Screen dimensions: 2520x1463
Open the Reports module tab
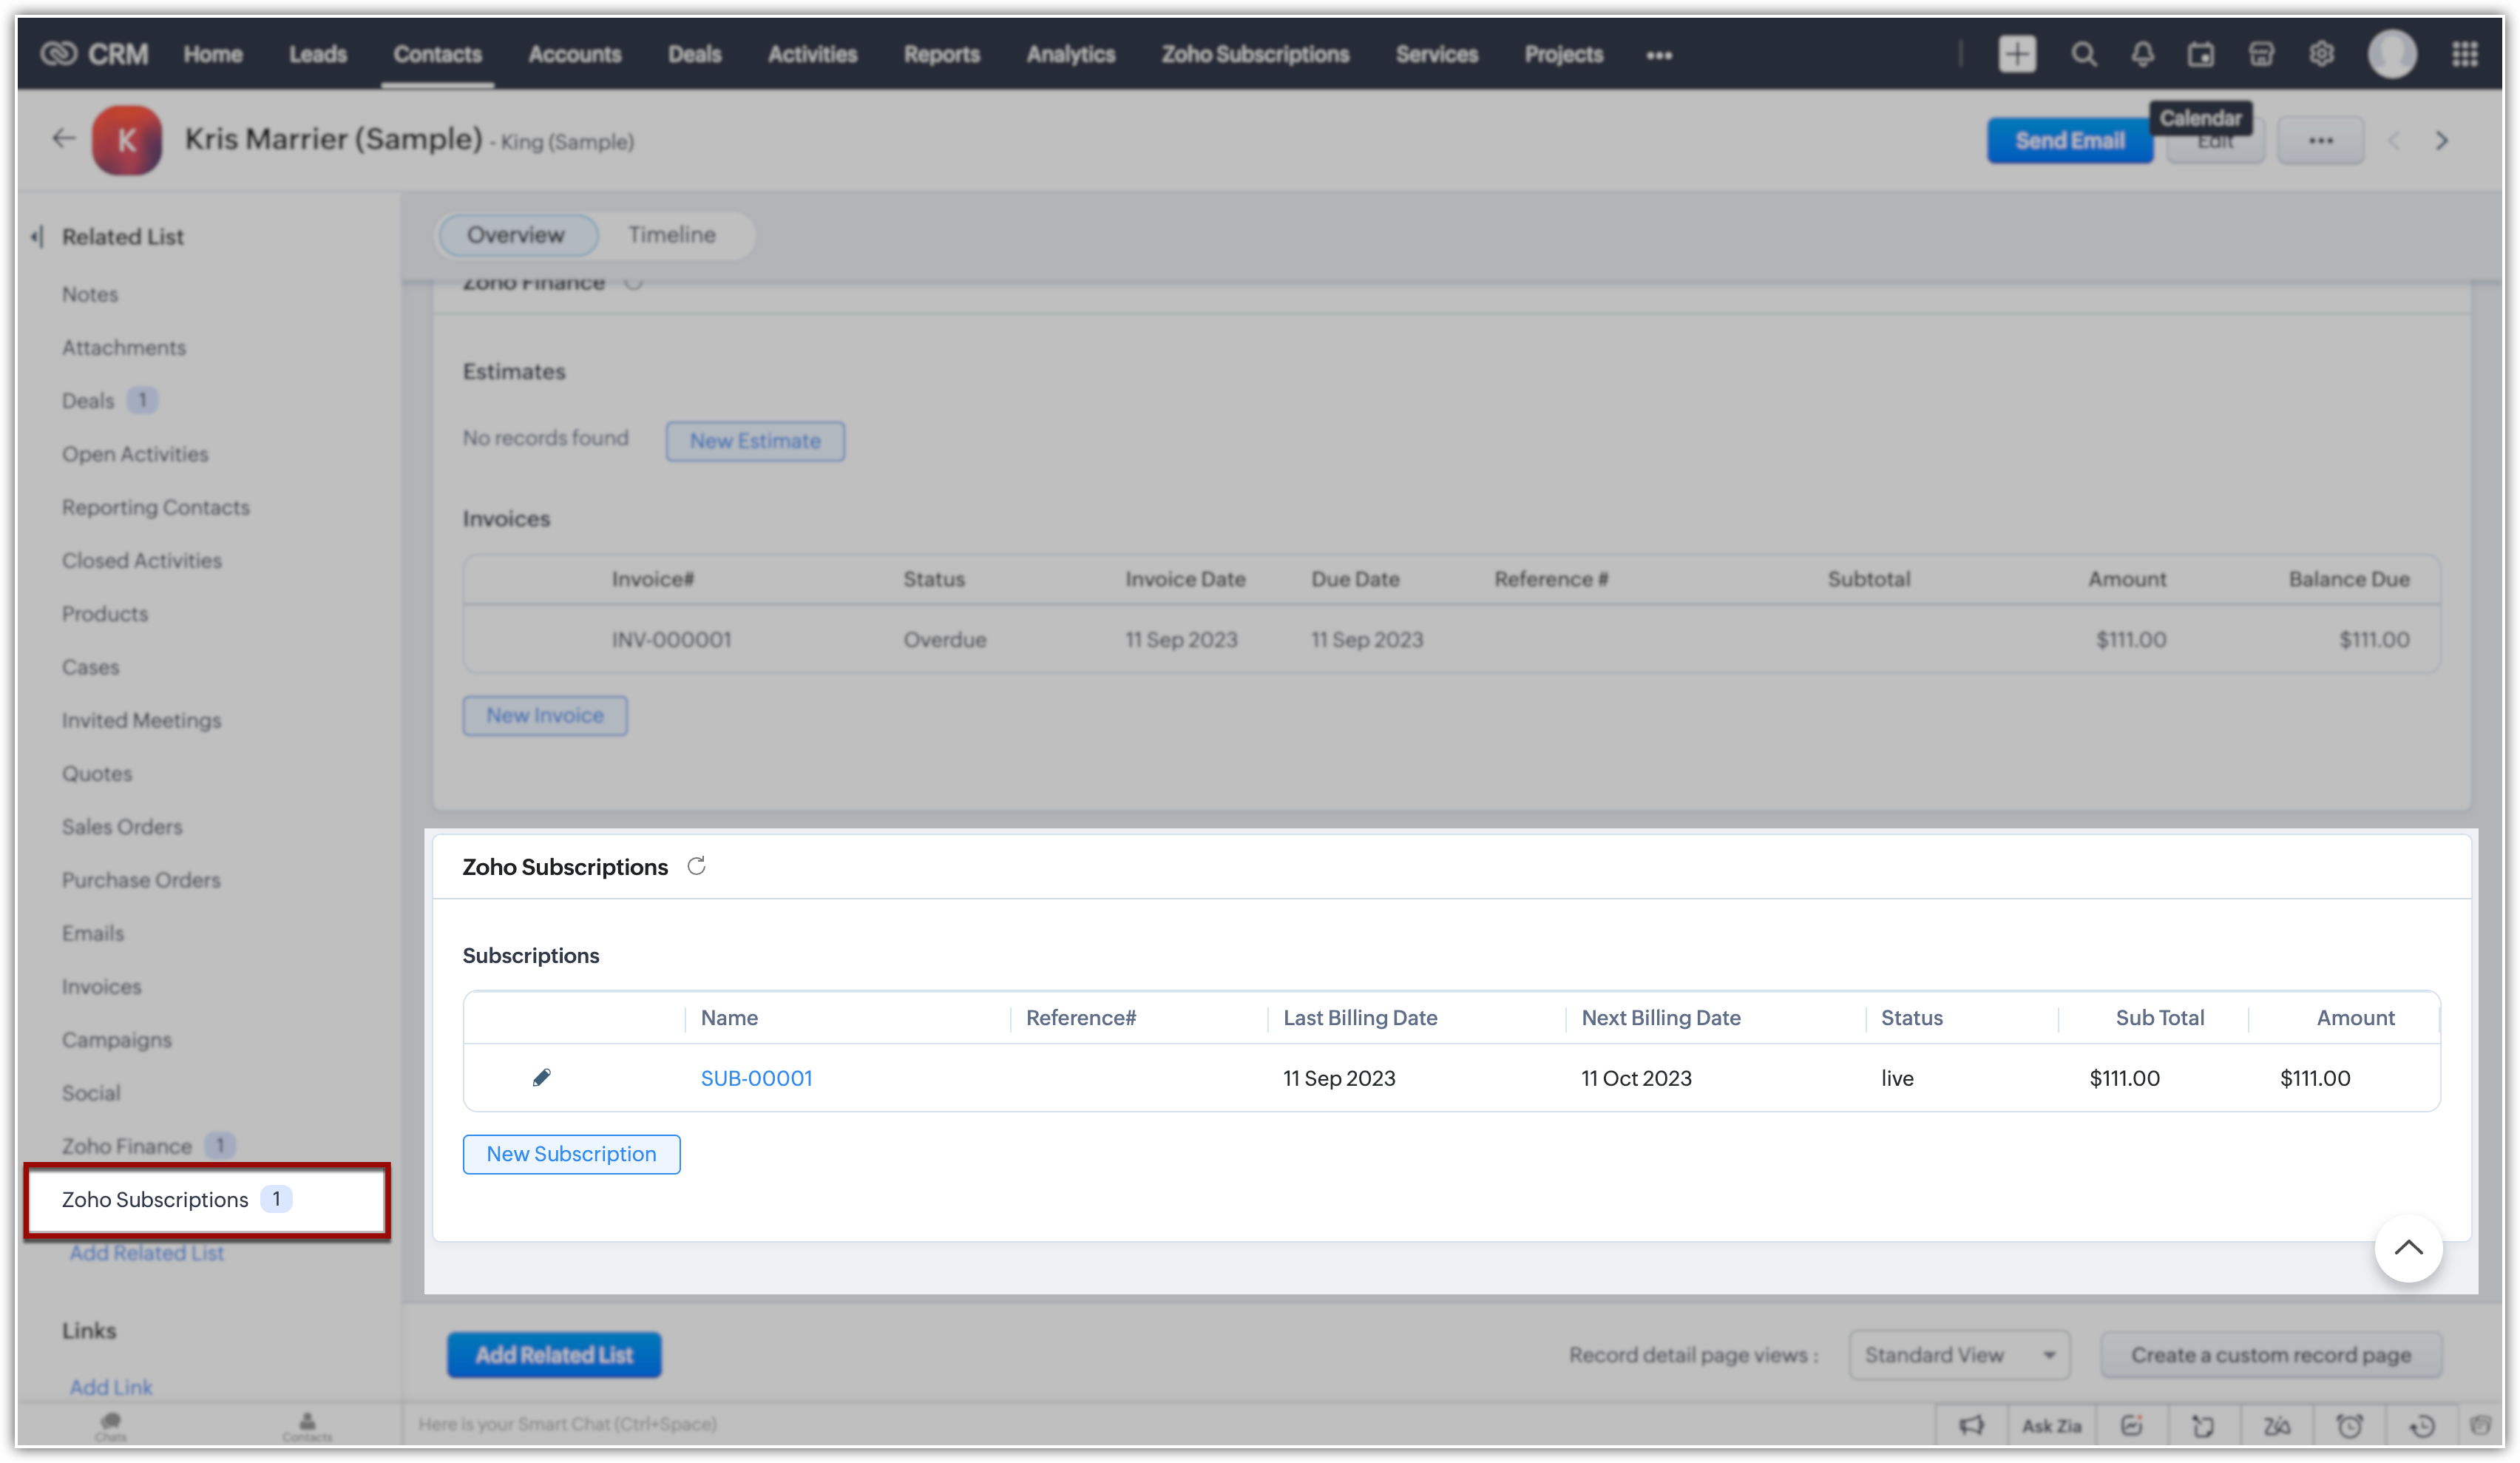(941, 54)
